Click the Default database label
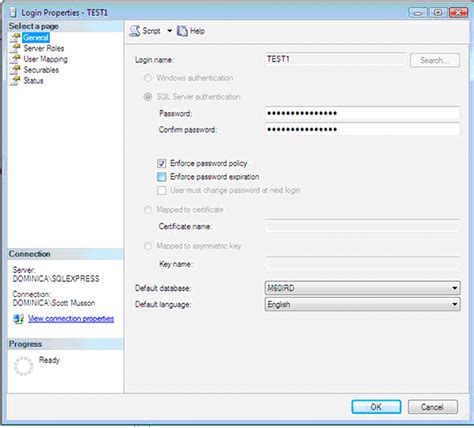Image resolution: width=474 pixels, height=428 pixels. [x=163, y=288]
